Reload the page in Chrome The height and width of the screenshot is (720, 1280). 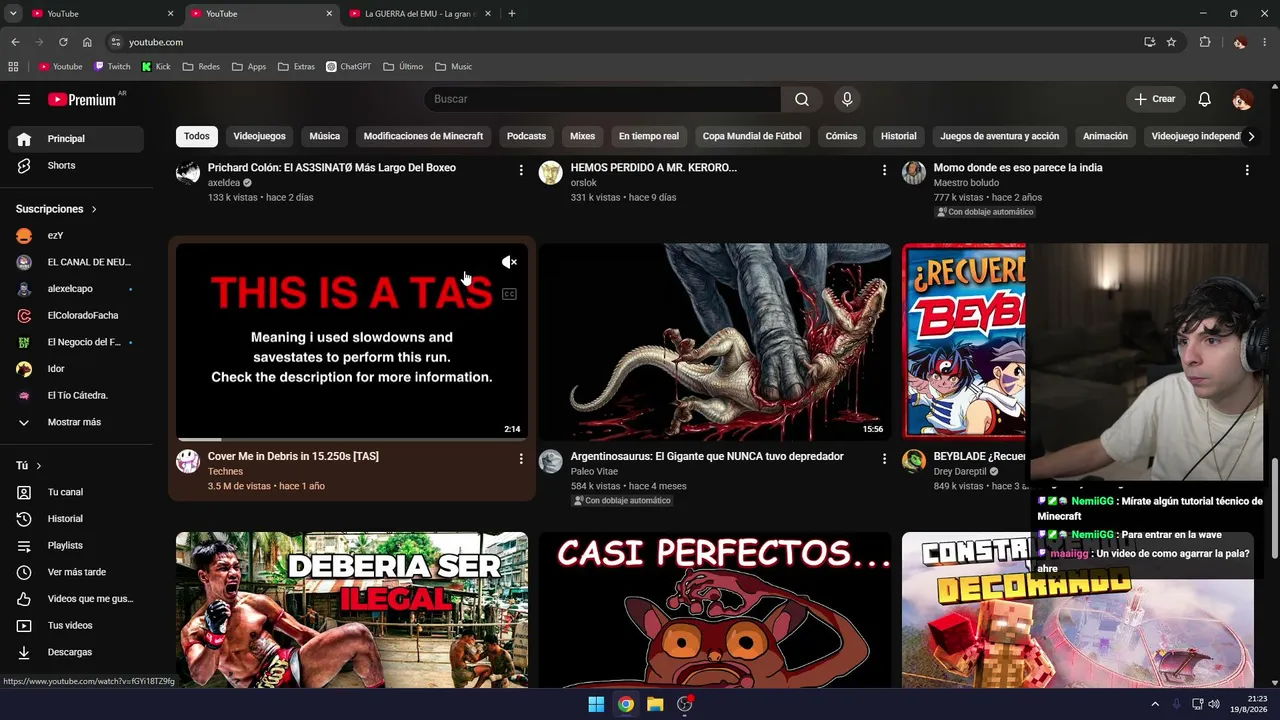pos(63,42)
